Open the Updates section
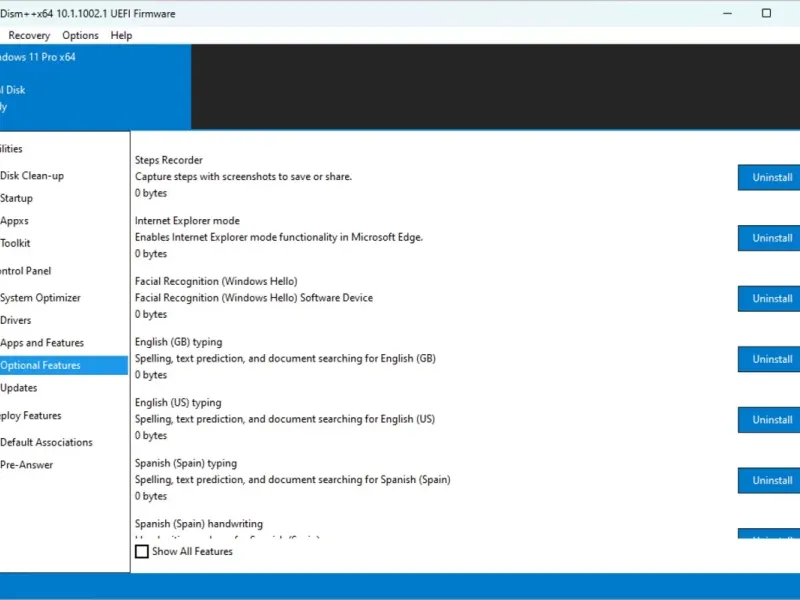This screenshot has height=600, width=800. tap(19, 388)
